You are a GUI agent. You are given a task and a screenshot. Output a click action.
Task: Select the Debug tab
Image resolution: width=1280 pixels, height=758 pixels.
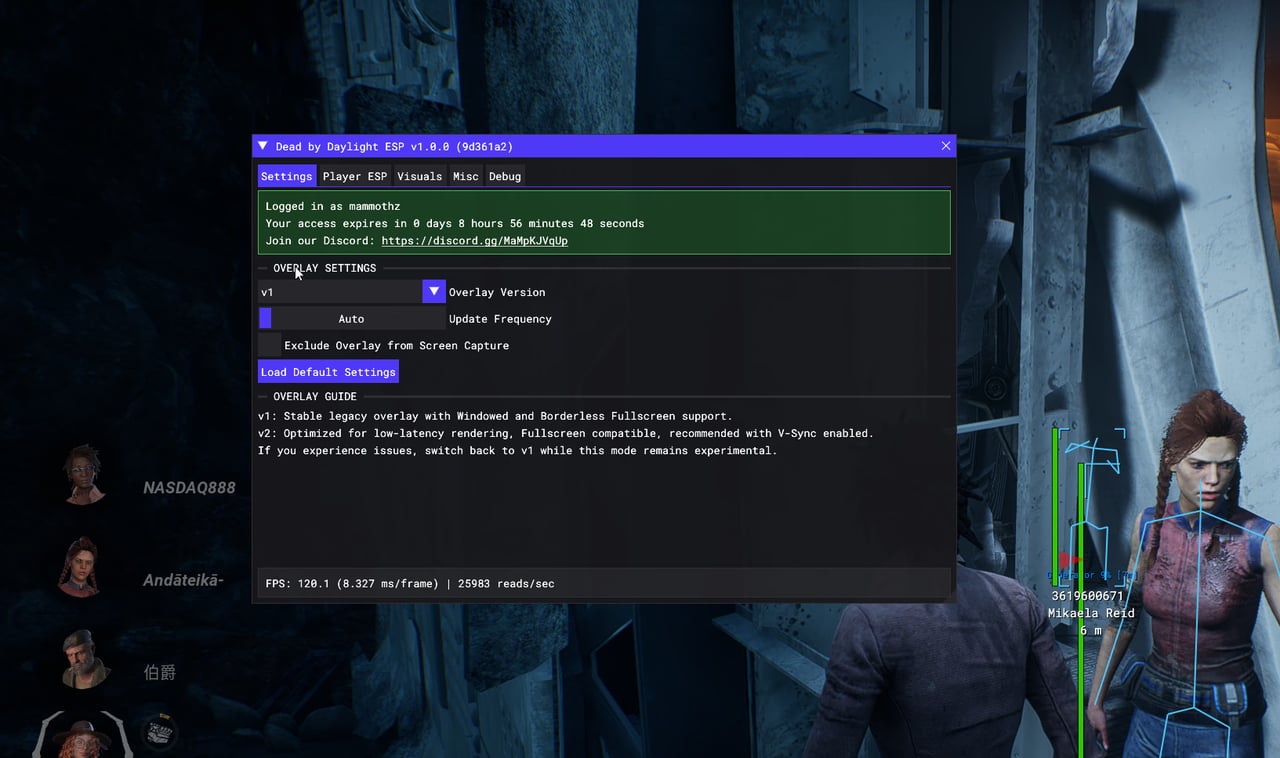[x=505, y=176]
